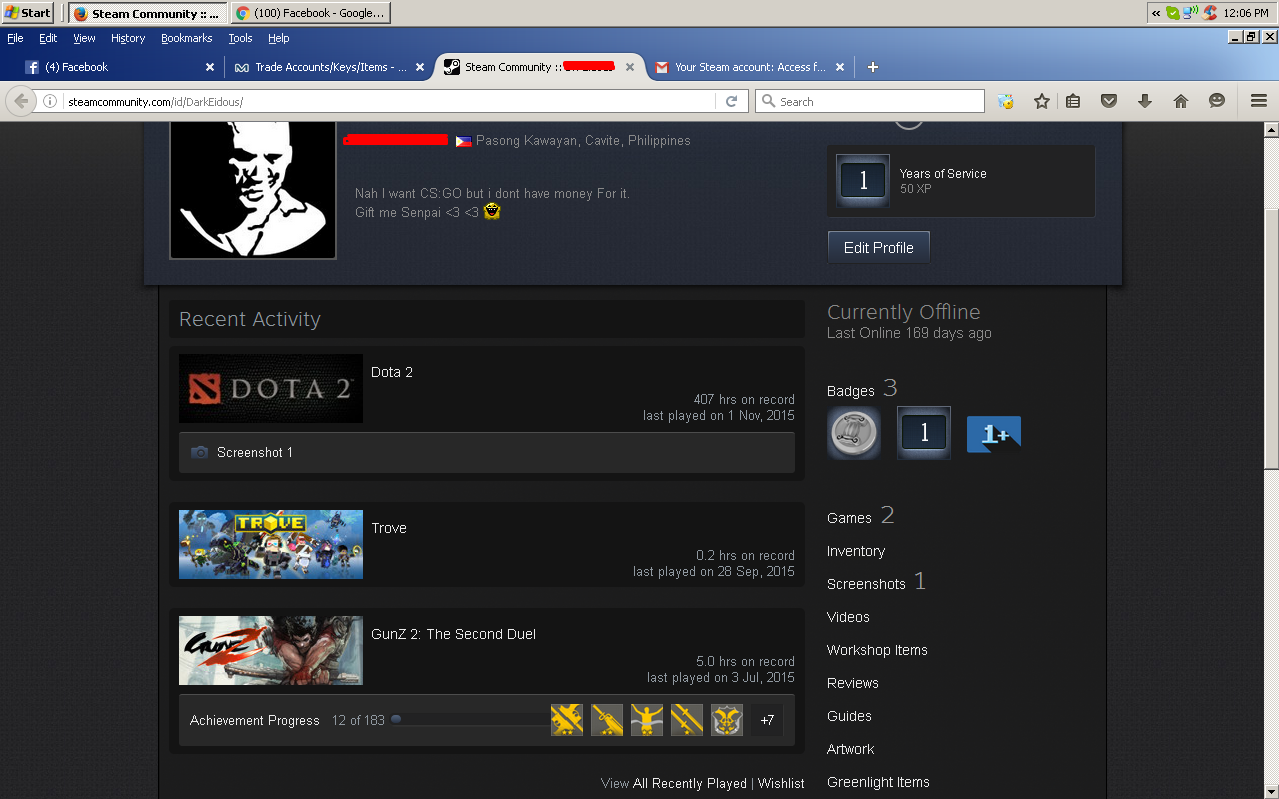Switch to the Your Steam account Gmail tab
1279x799 pixels.
tap(750, 67)
